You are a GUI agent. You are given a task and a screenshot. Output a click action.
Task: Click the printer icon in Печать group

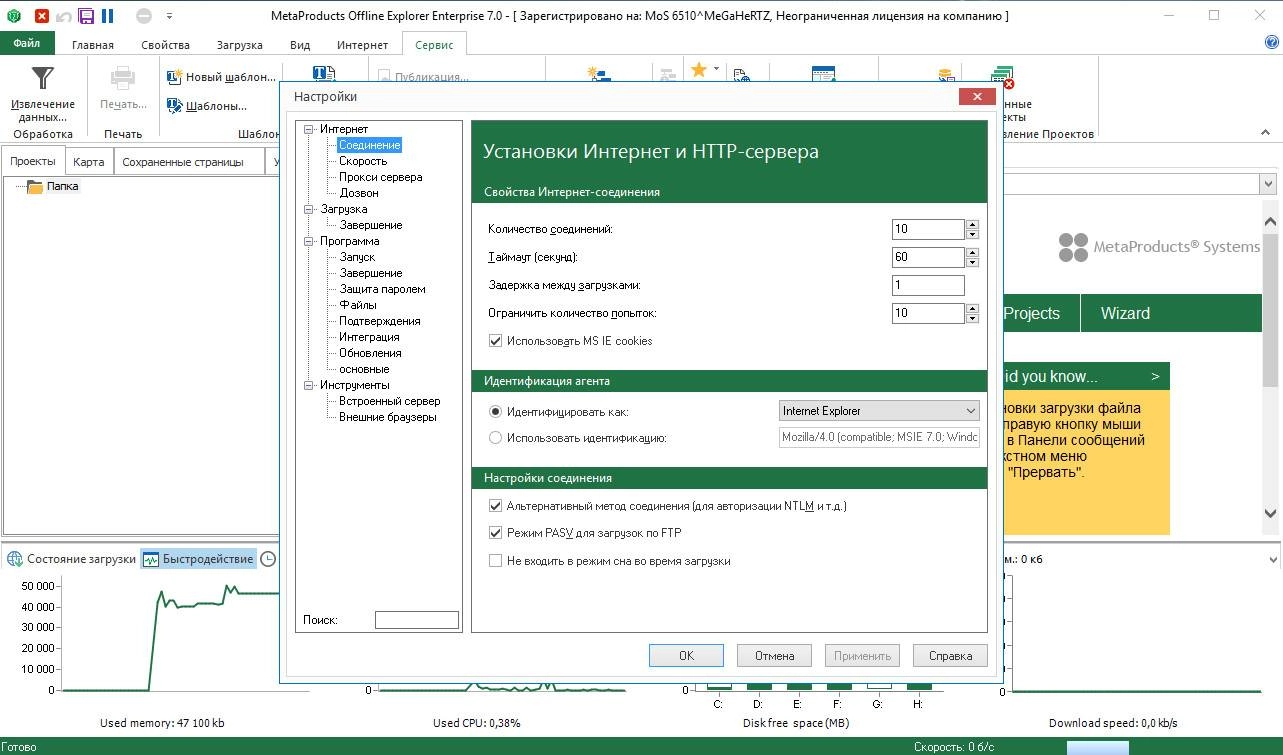(122, 78)
